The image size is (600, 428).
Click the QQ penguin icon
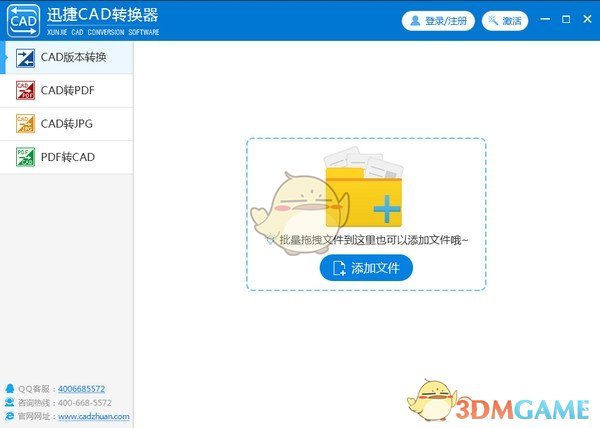point(10,389)
